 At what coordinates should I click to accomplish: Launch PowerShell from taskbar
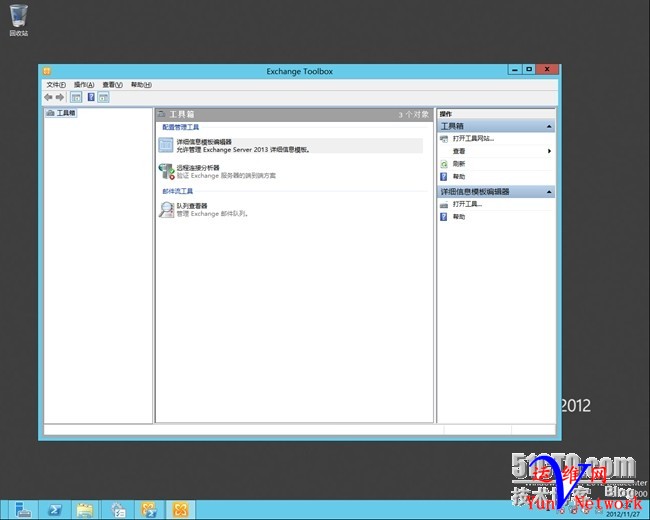(x=55, y=510)
